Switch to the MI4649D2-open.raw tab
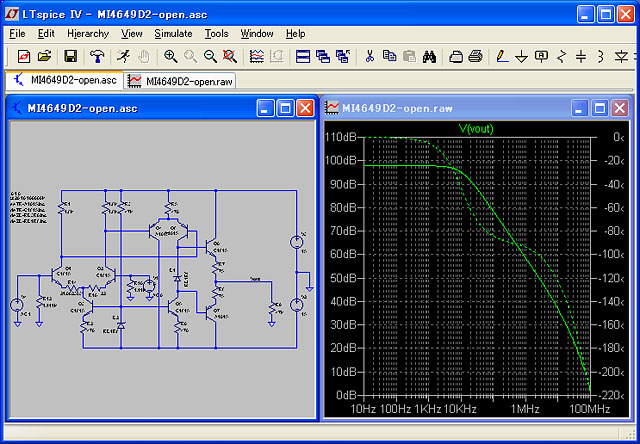Image resolution: width=640 pixels, height=444 pixels. (x=180, y=81)
